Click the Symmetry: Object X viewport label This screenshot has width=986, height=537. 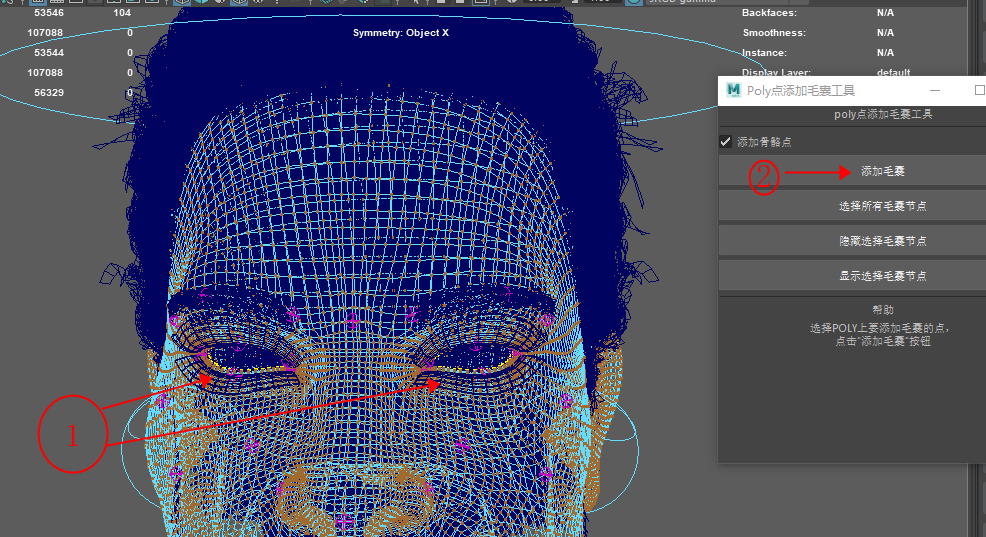click(400, 33)
